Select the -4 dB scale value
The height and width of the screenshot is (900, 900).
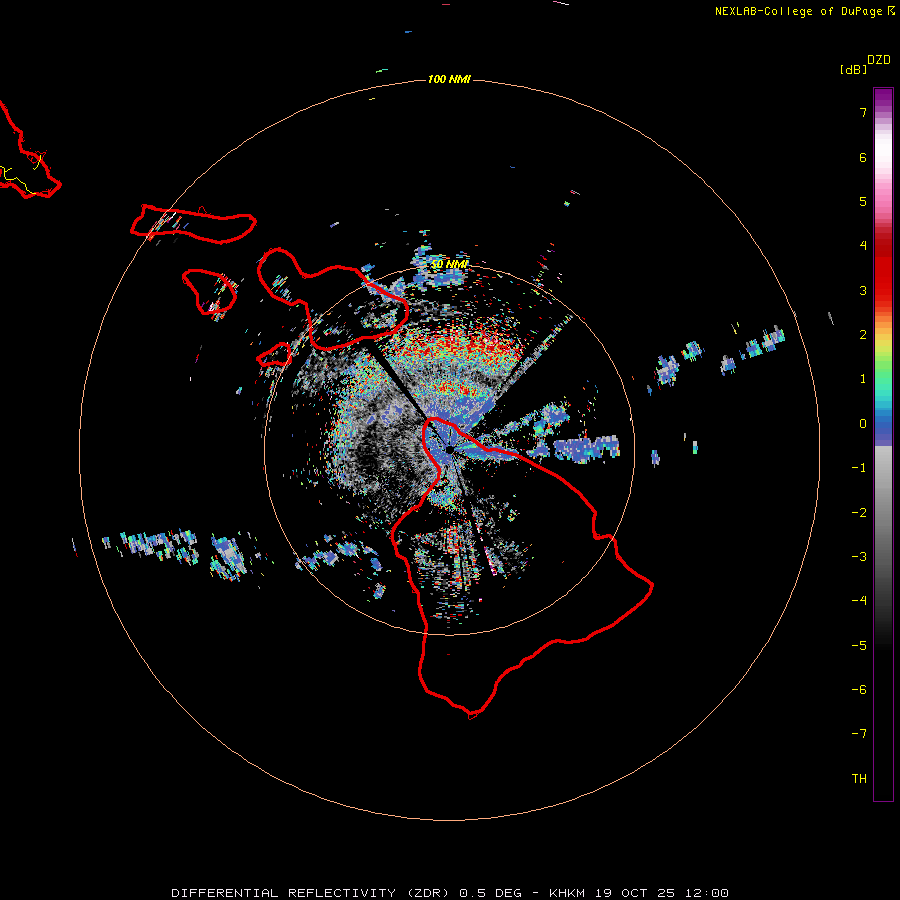[859, 601]
